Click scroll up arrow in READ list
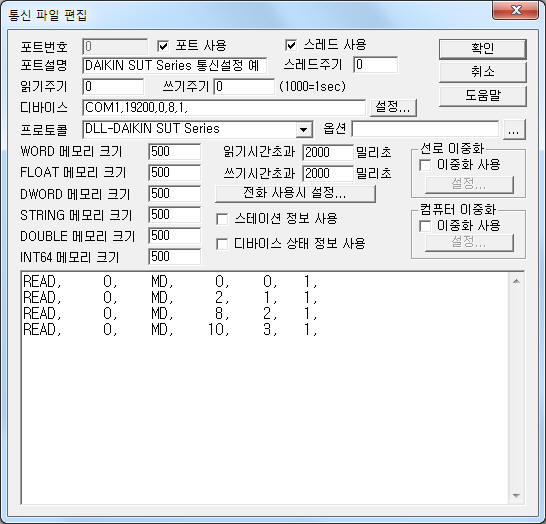 pos(516,281)
